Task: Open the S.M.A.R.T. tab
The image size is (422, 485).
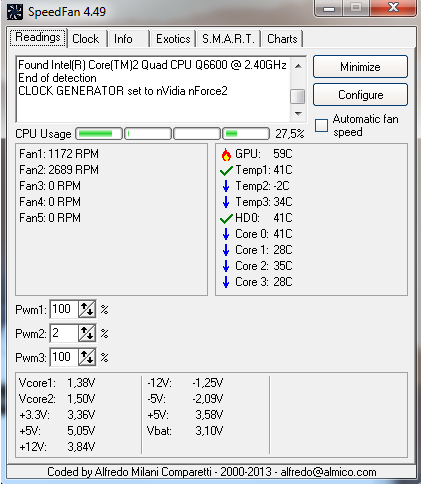Action: click(x=228, y=39)
